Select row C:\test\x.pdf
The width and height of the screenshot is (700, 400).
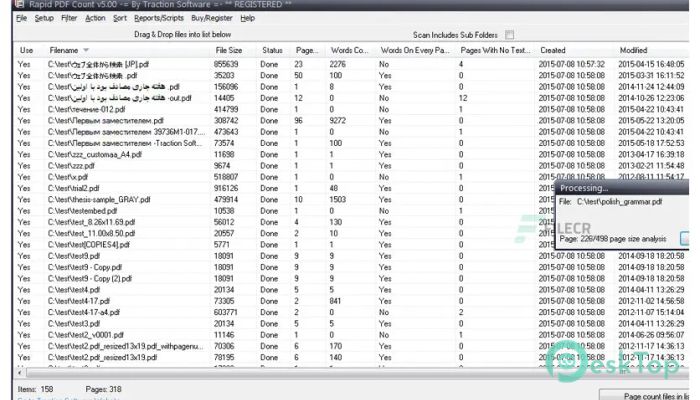click(x=352, y=177)
